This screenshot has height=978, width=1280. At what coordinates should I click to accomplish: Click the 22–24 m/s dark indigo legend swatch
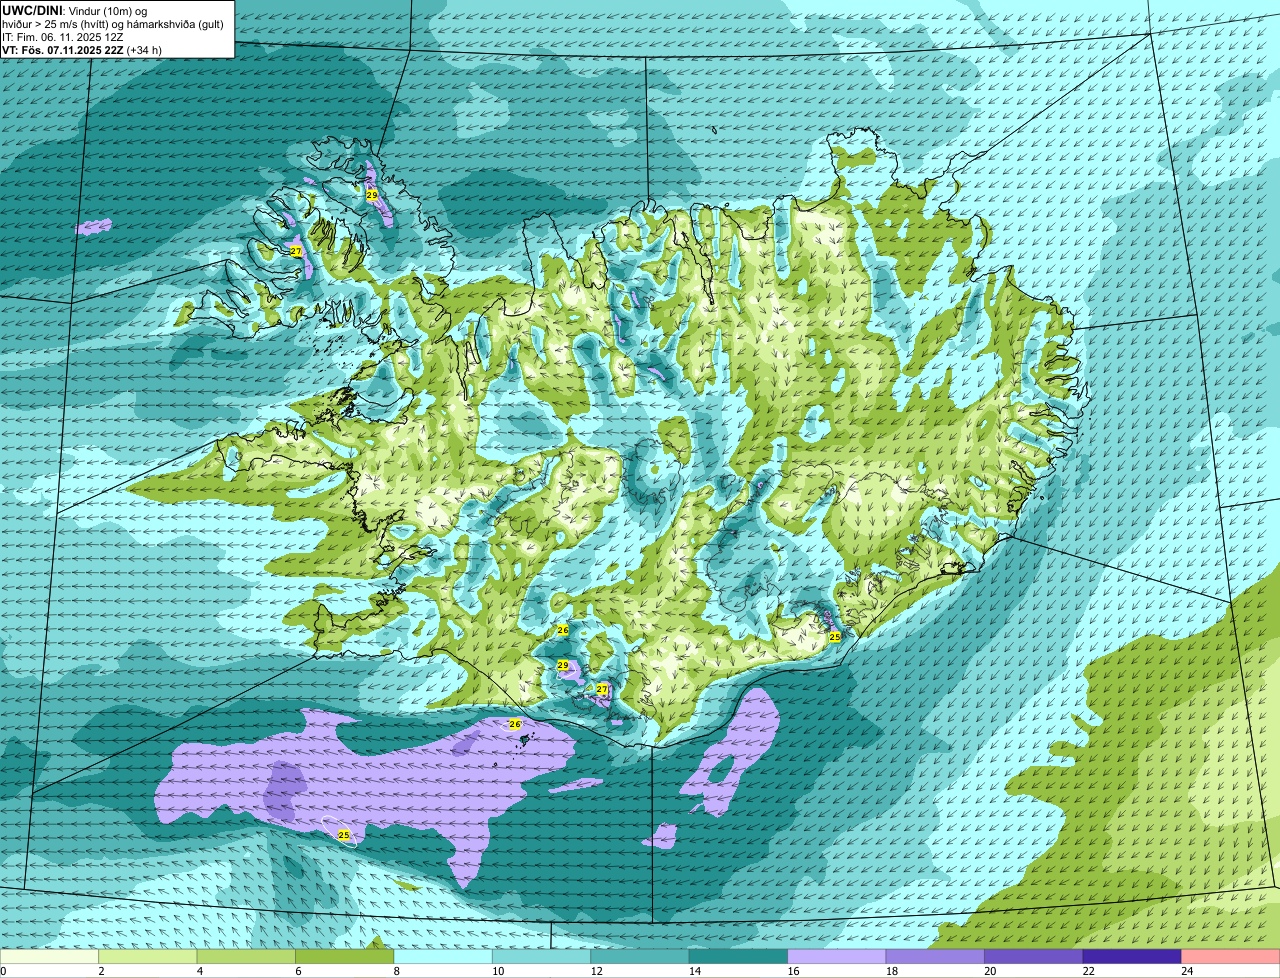coord(1132,957)
